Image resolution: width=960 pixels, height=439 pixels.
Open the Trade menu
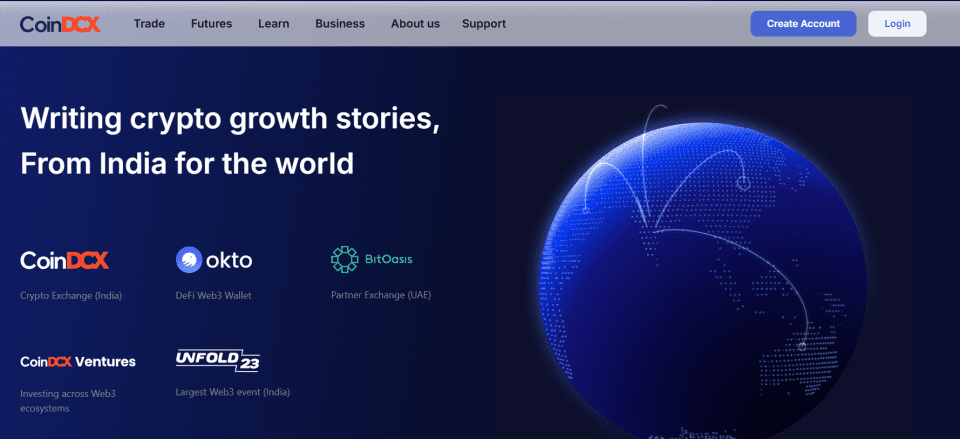tap(149, 24)
